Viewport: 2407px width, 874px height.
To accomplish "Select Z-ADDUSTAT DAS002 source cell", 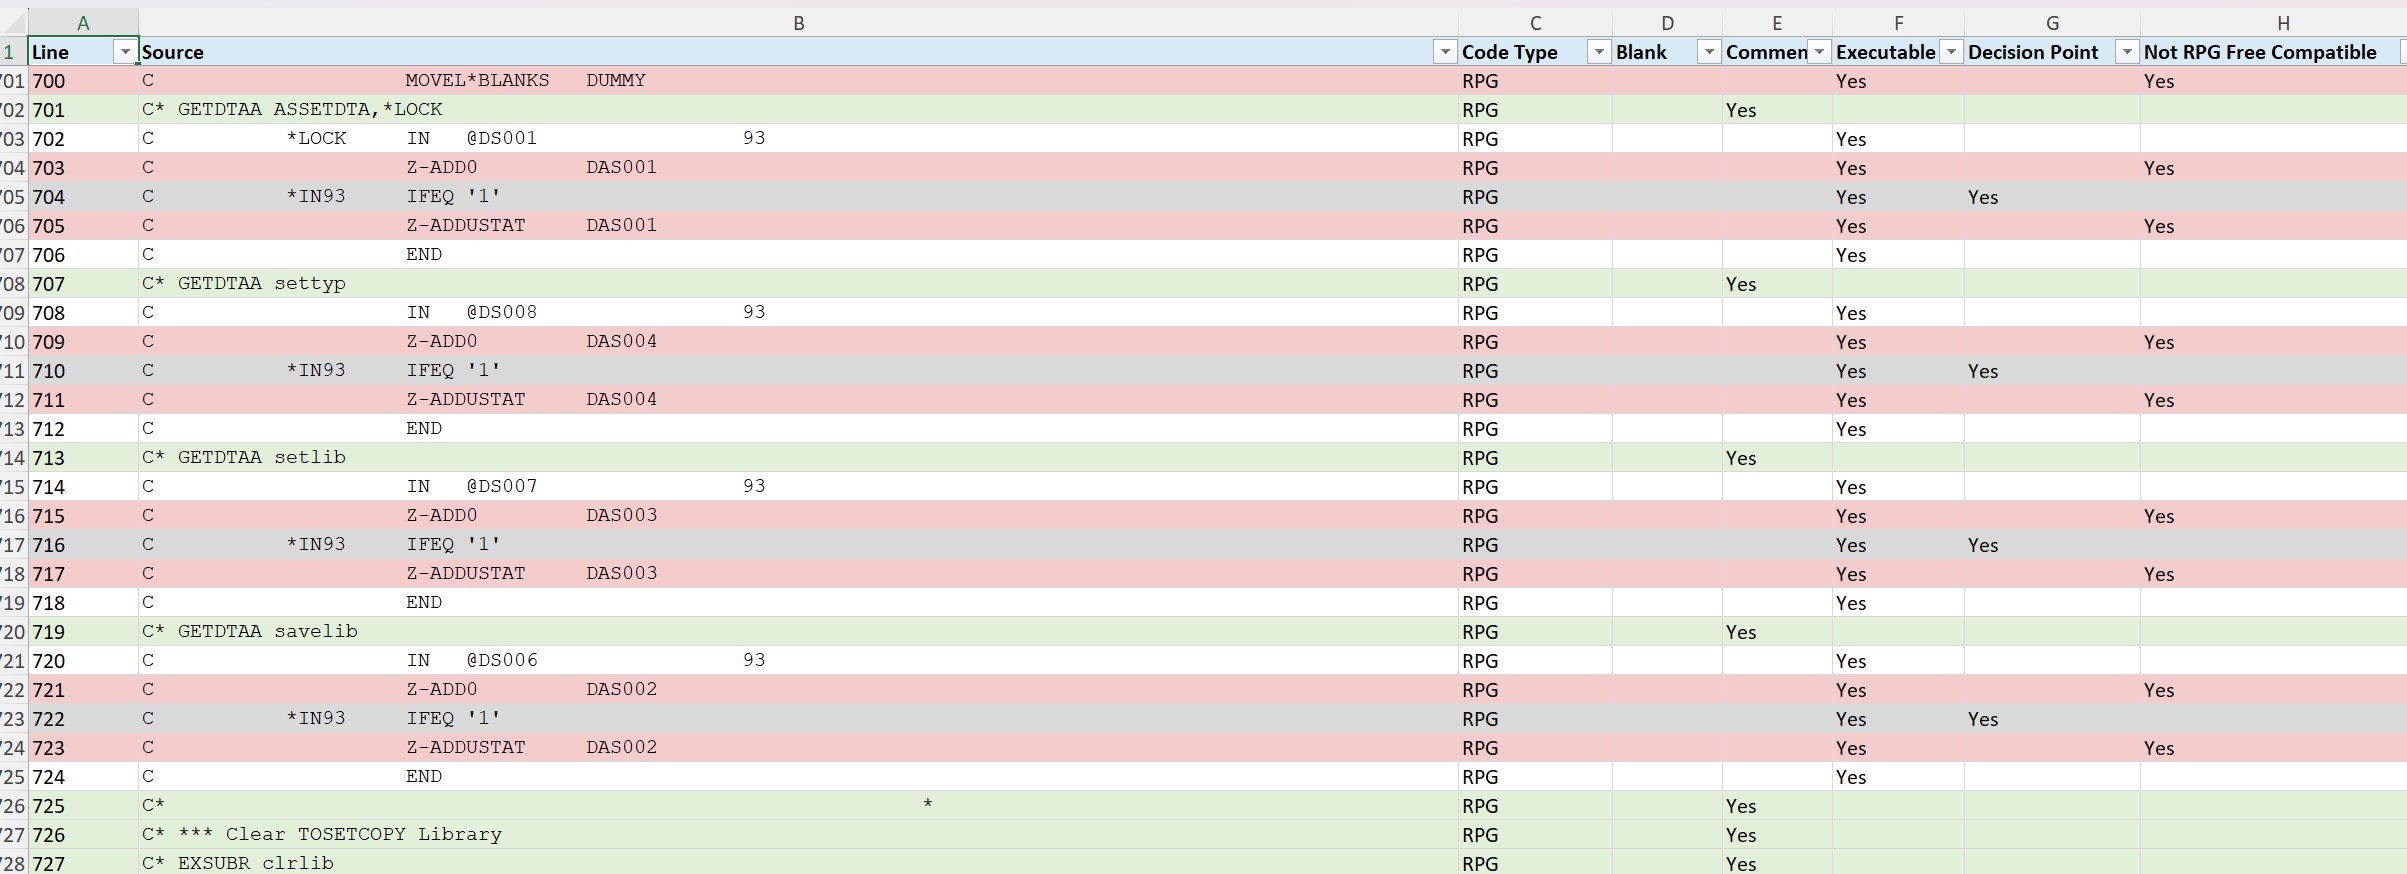I will (798, 748).
